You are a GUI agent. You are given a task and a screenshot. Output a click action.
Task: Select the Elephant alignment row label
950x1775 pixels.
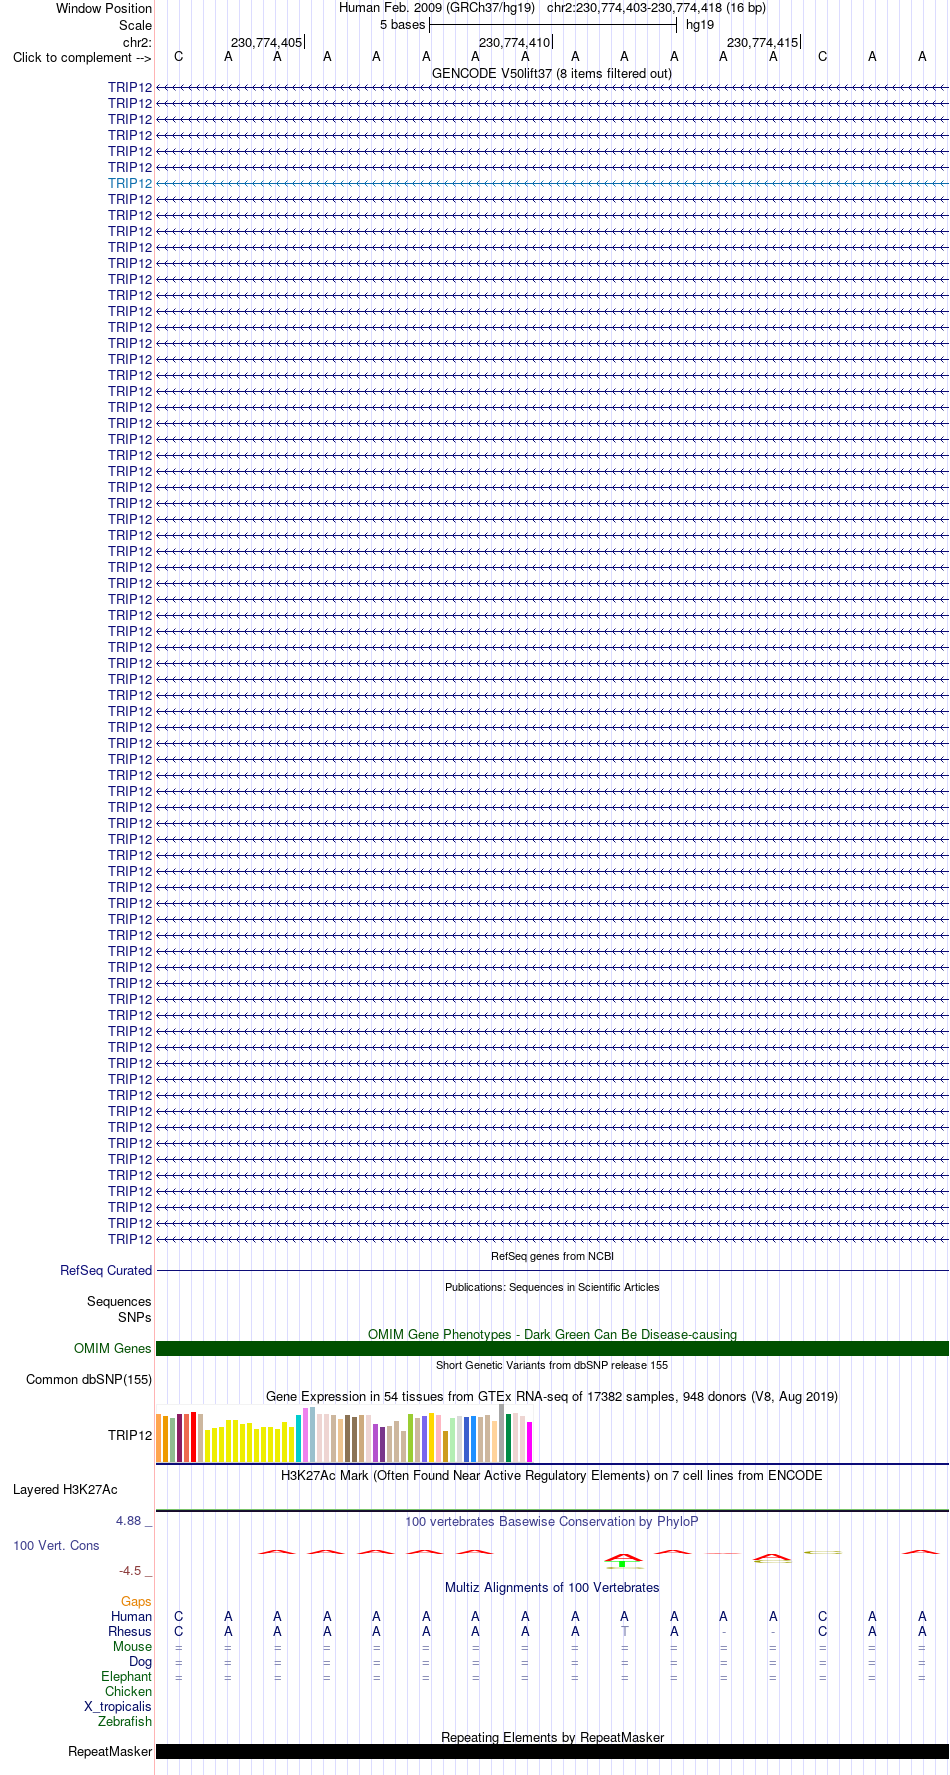(126, 1676)
